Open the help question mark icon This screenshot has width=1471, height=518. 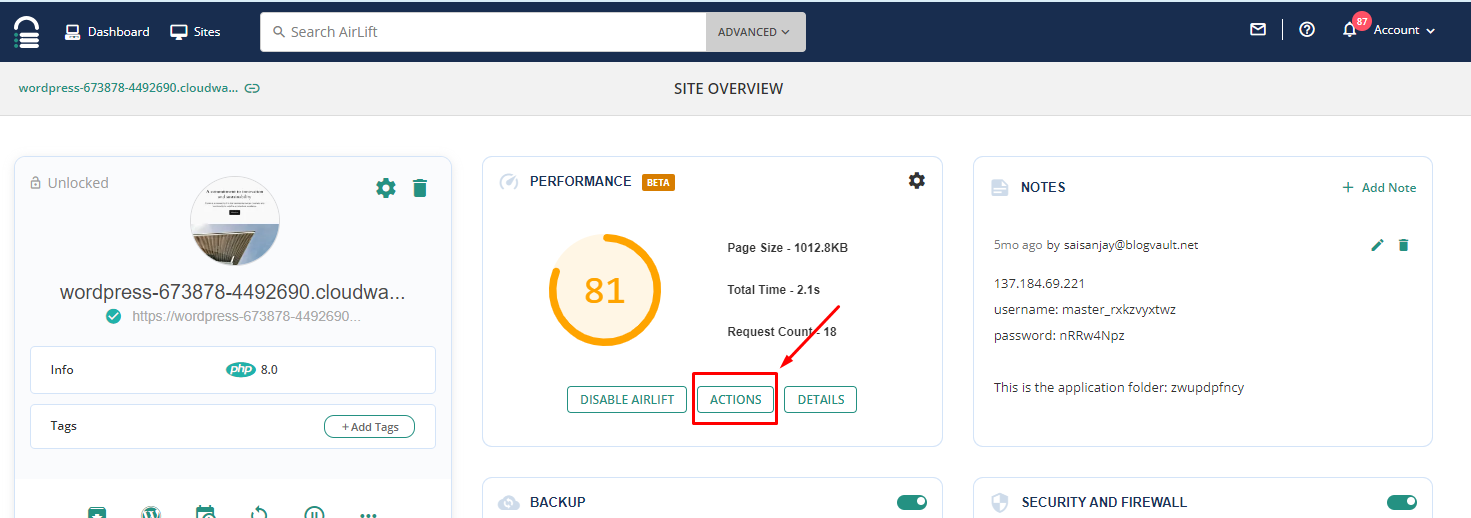[x=1307, y=30]
